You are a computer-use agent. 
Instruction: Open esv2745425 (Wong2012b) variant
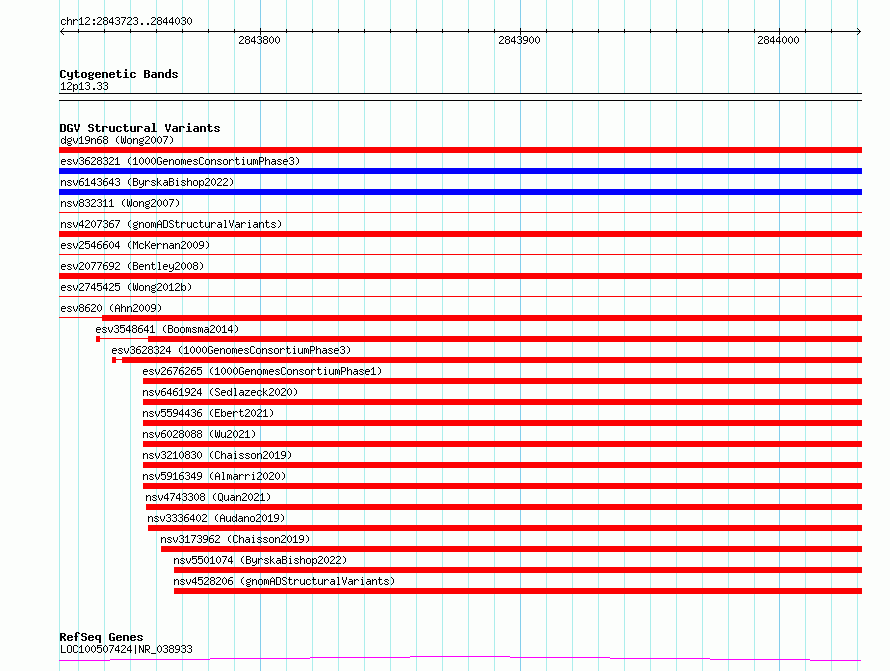click(x=126, y=287)
